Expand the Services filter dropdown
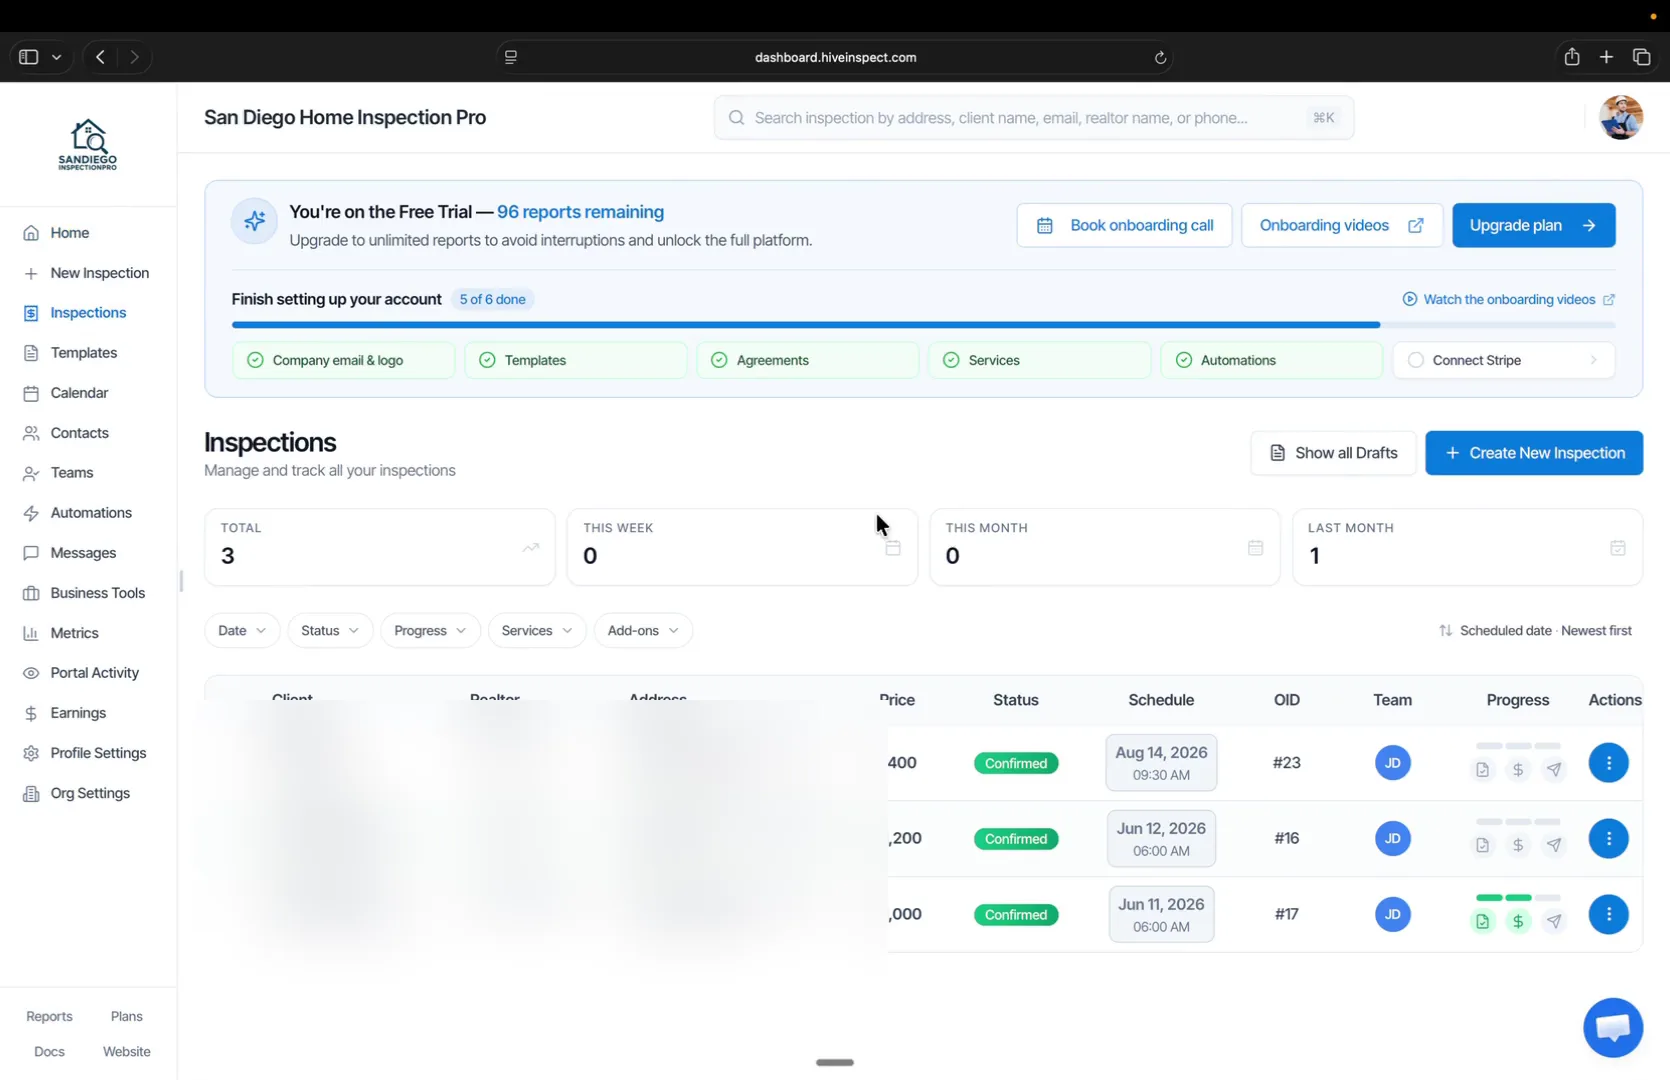This screenshot has width=1670, height=1080. pos(537,631)
